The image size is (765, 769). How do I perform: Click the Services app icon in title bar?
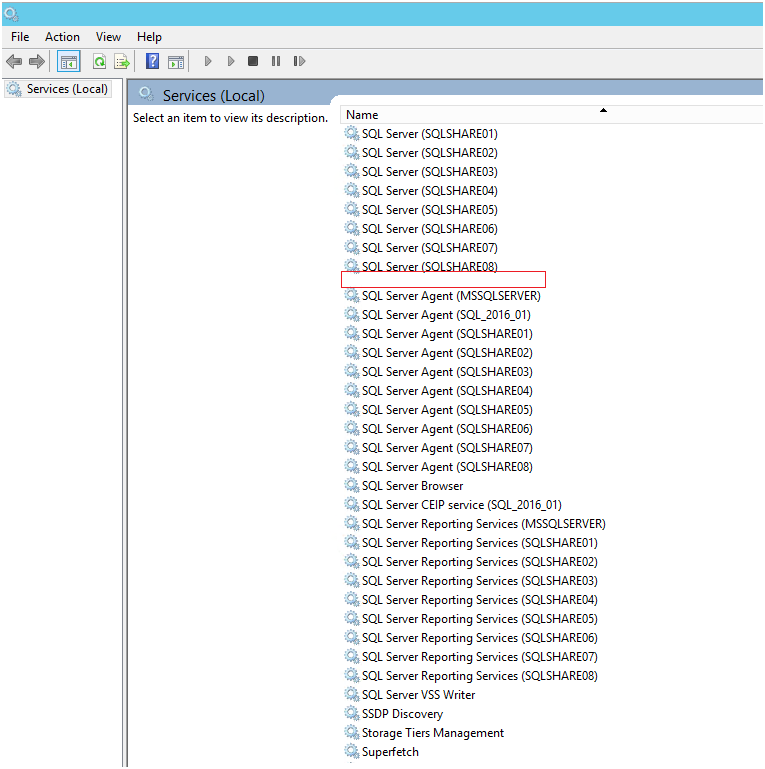tap(11, 15)
